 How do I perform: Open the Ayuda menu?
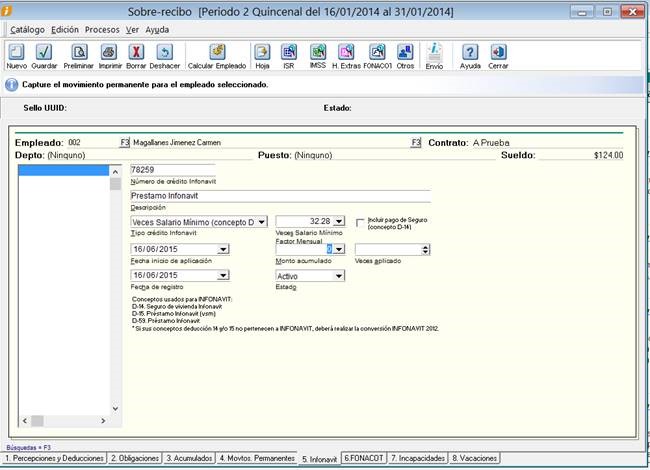tap(157, 30)
